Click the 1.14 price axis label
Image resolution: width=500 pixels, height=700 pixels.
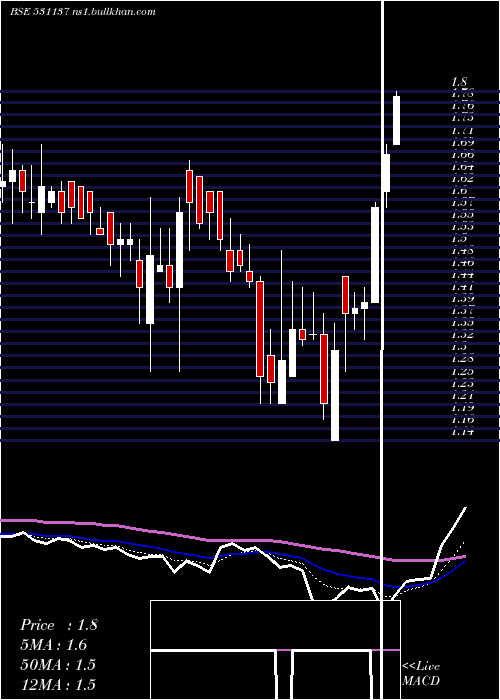pos(462,432)
